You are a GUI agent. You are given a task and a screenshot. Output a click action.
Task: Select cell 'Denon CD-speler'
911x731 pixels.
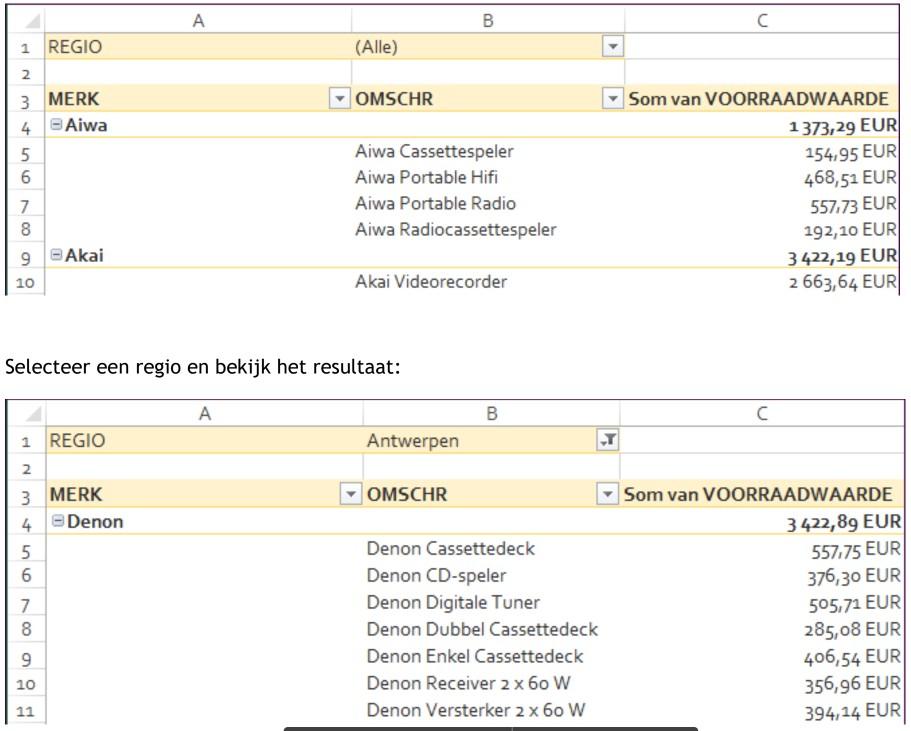pyautogui.click(x=436, y=575)
